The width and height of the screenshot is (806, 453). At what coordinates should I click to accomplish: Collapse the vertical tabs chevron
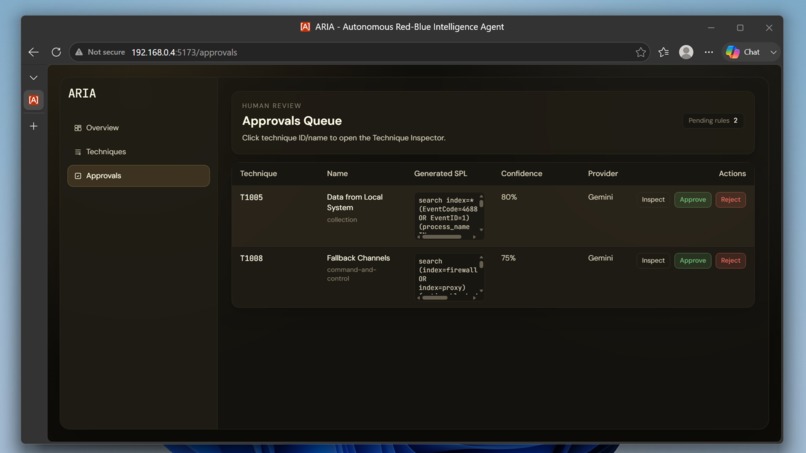tap(33, 78)
